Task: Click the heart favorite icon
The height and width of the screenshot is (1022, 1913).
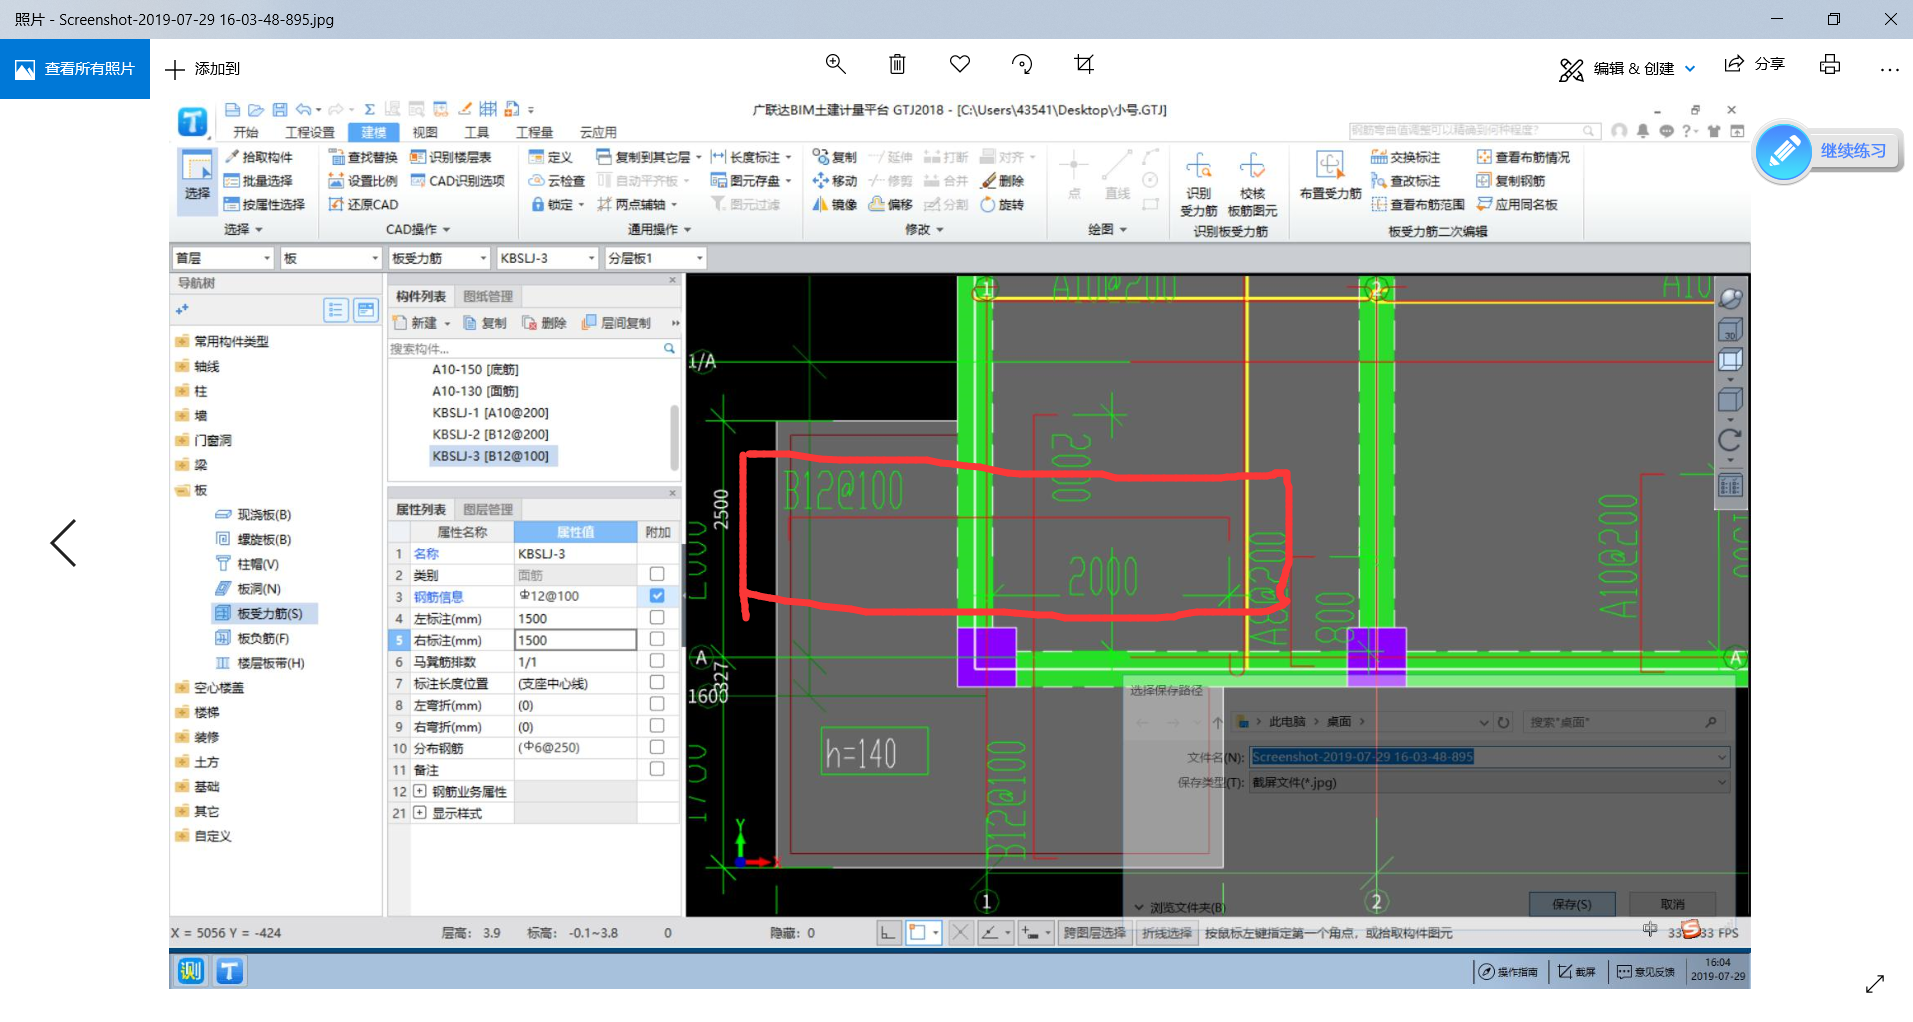Action: 960,65
